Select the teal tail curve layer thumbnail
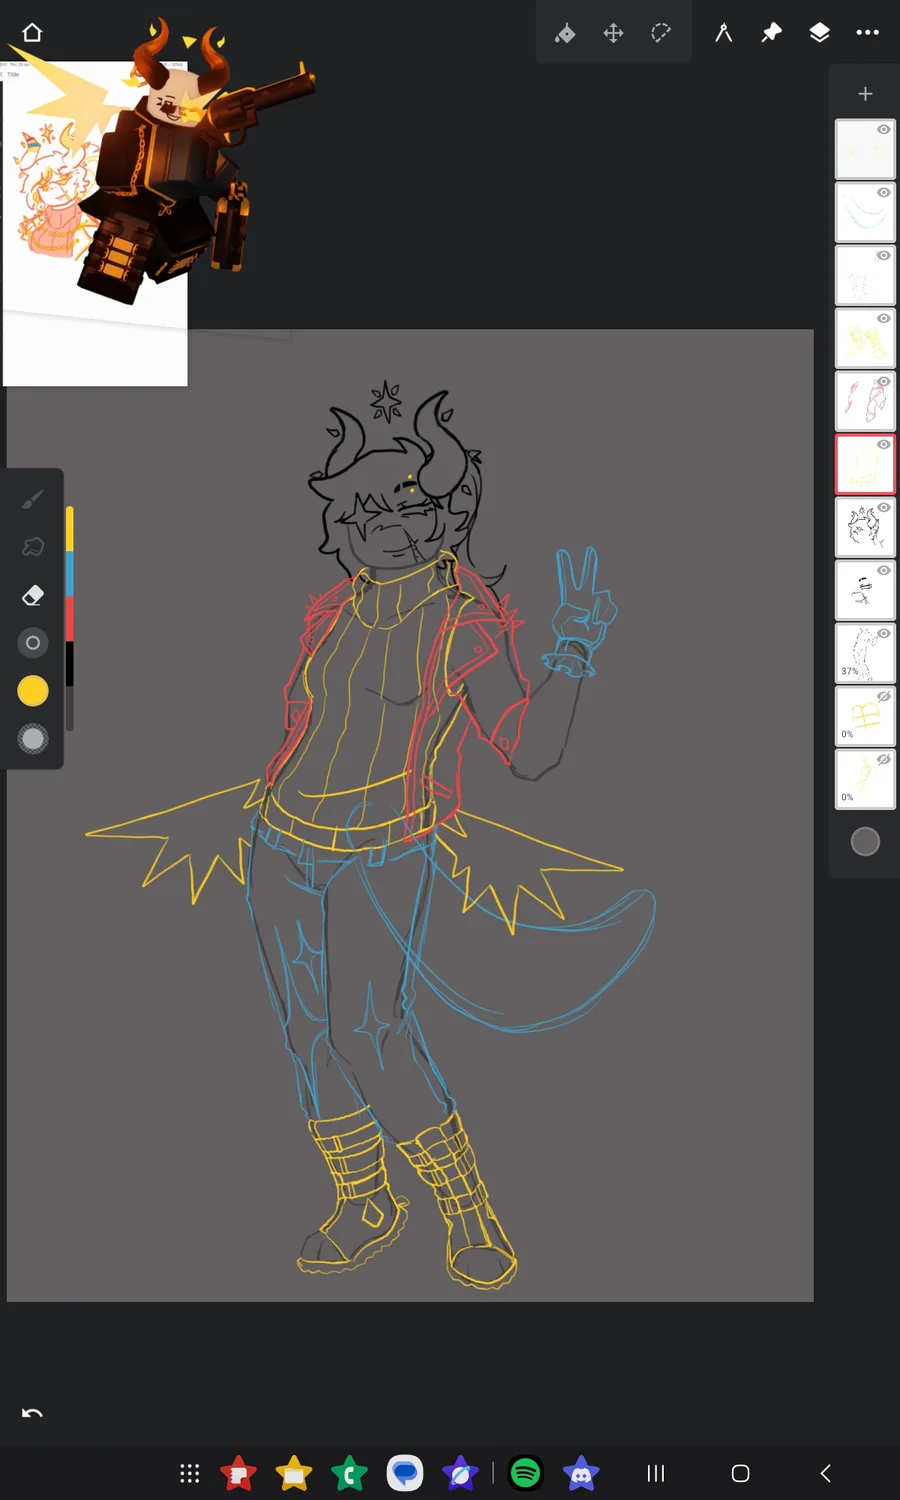This screenshot has height=1500, width=900. [865, 212]
